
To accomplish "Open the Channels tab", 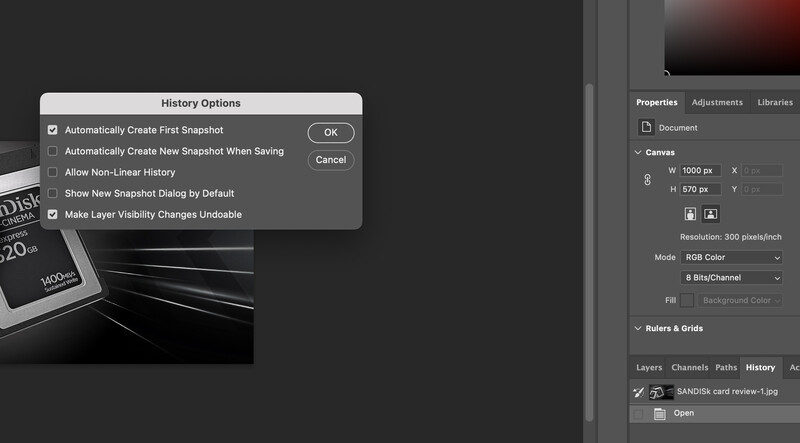I will point(690,367).
